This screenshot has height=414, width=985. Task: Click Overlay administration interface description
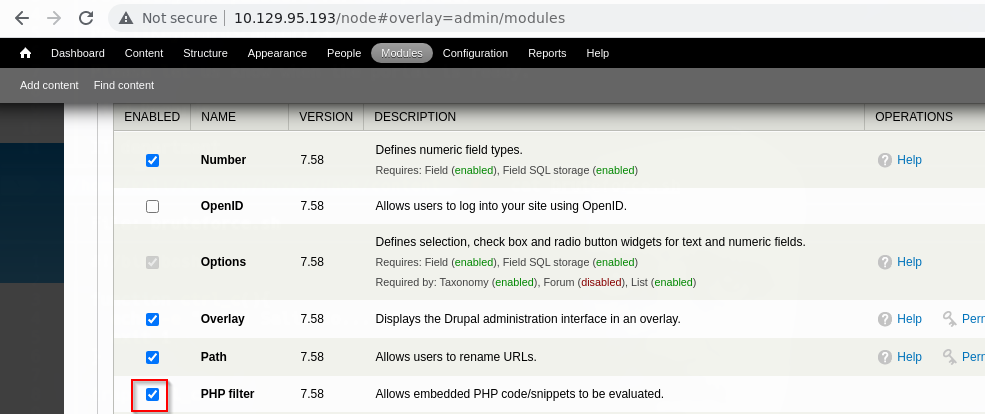528,319
